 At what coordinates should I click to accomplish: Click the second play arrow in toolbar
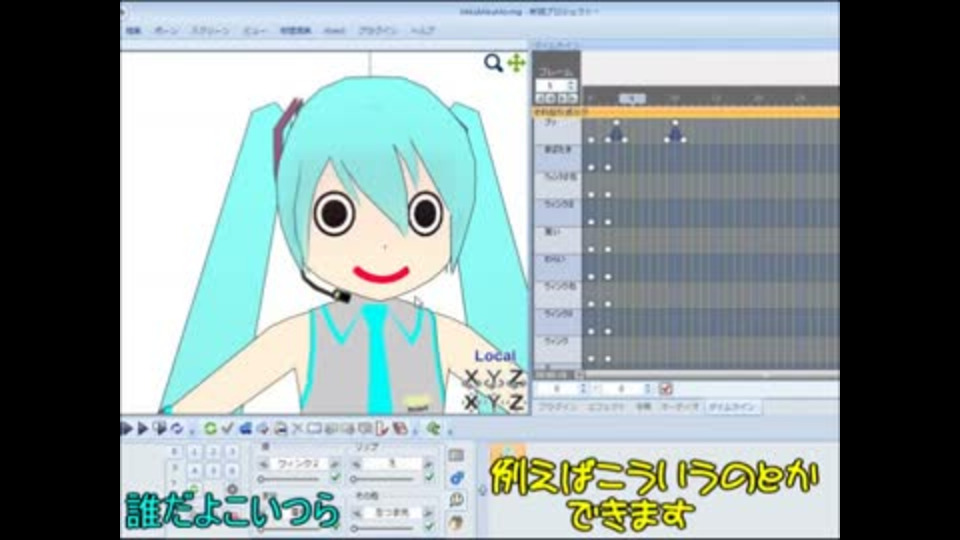143,428
